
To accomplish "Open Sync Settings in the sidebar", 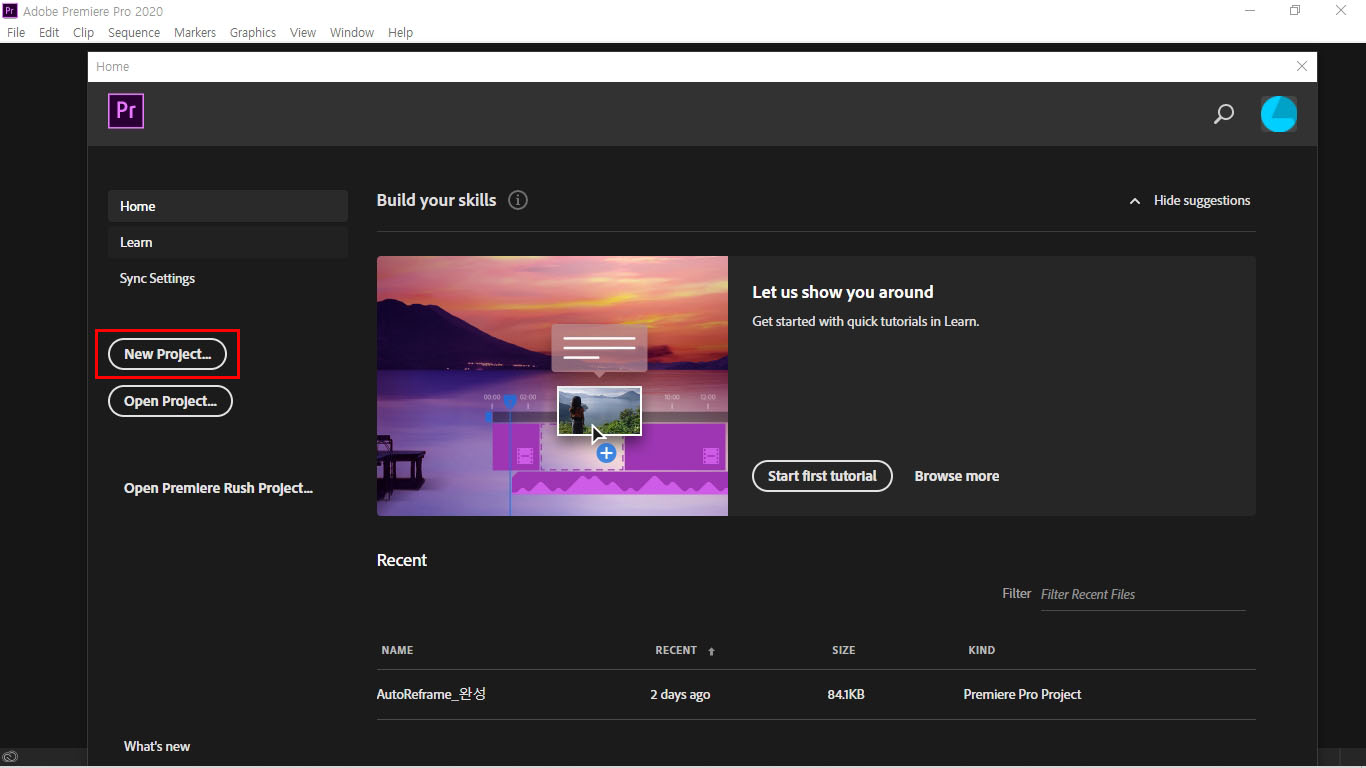I will 157,278.
